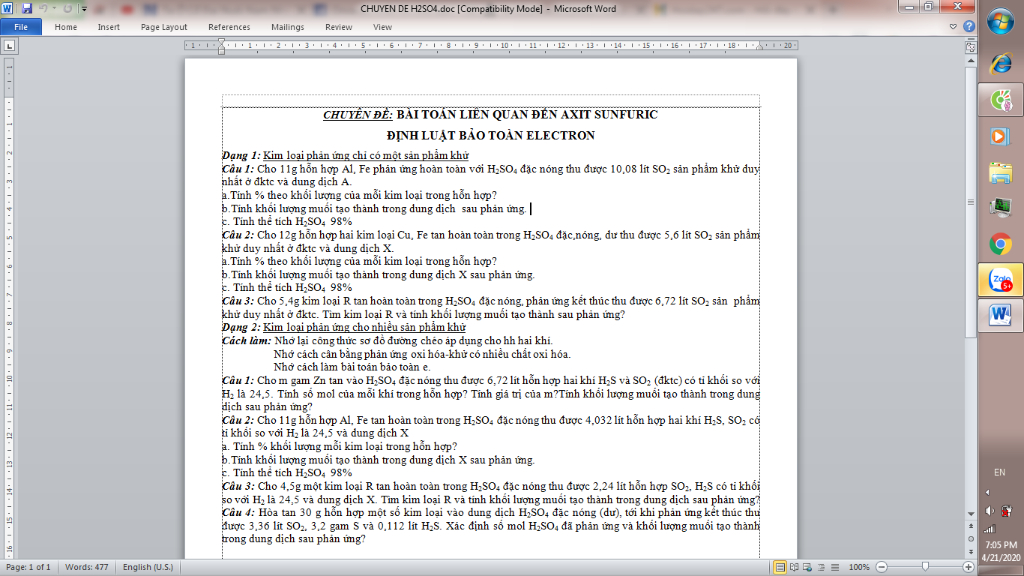1024x576 pixels.
Task: Open the File tab
Action: pos(21,27)
